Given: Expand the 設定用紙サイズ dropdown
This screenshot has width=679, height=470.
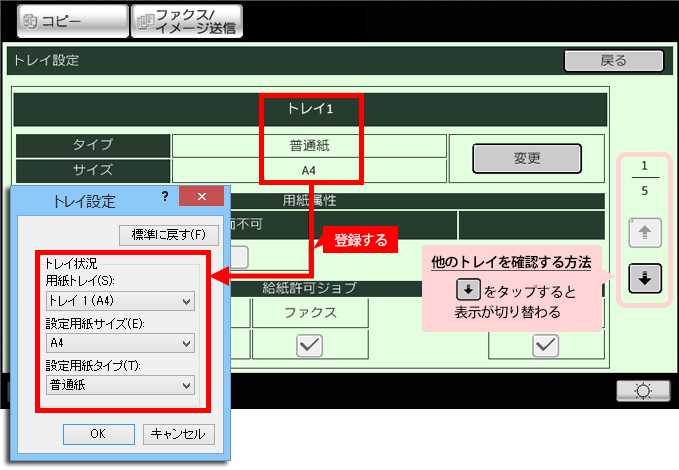Looking at the screenshot, I should pos(120,343).
